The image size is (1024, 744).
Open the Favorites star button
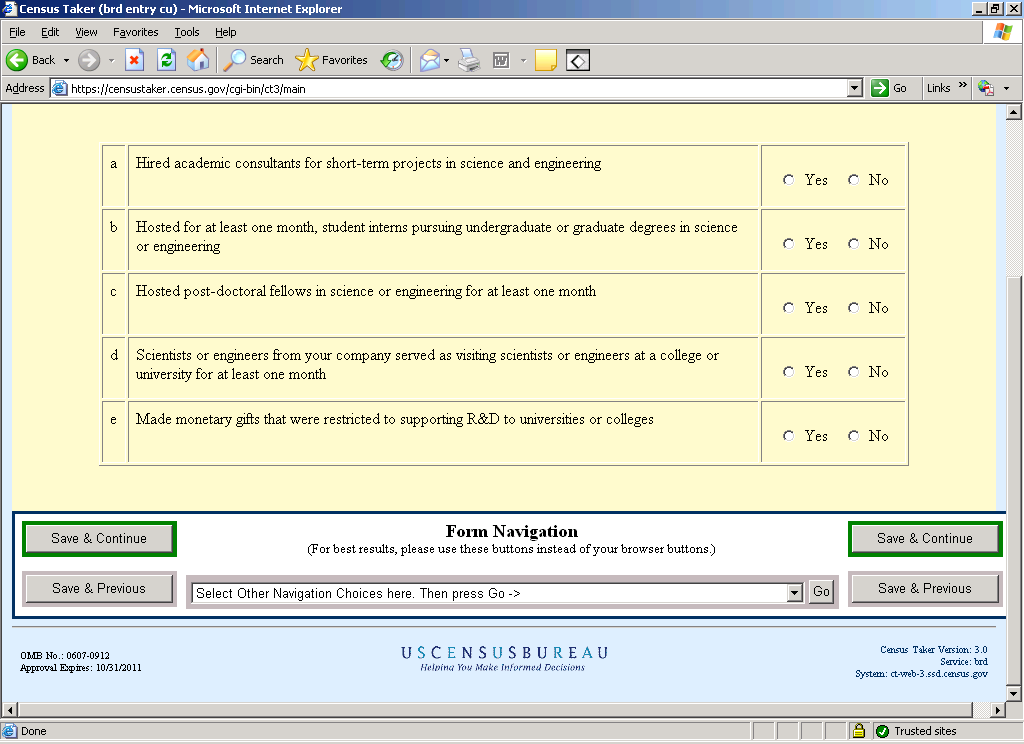332,60
